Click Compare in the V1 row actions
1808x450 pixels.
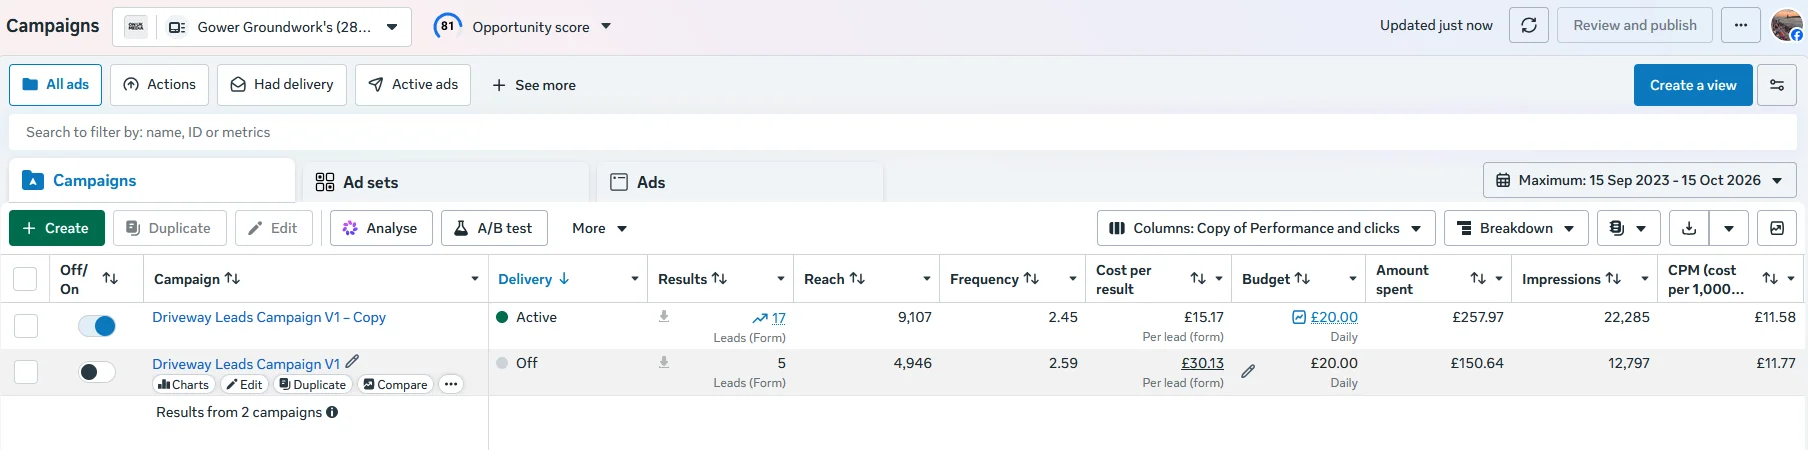point(395,384)
